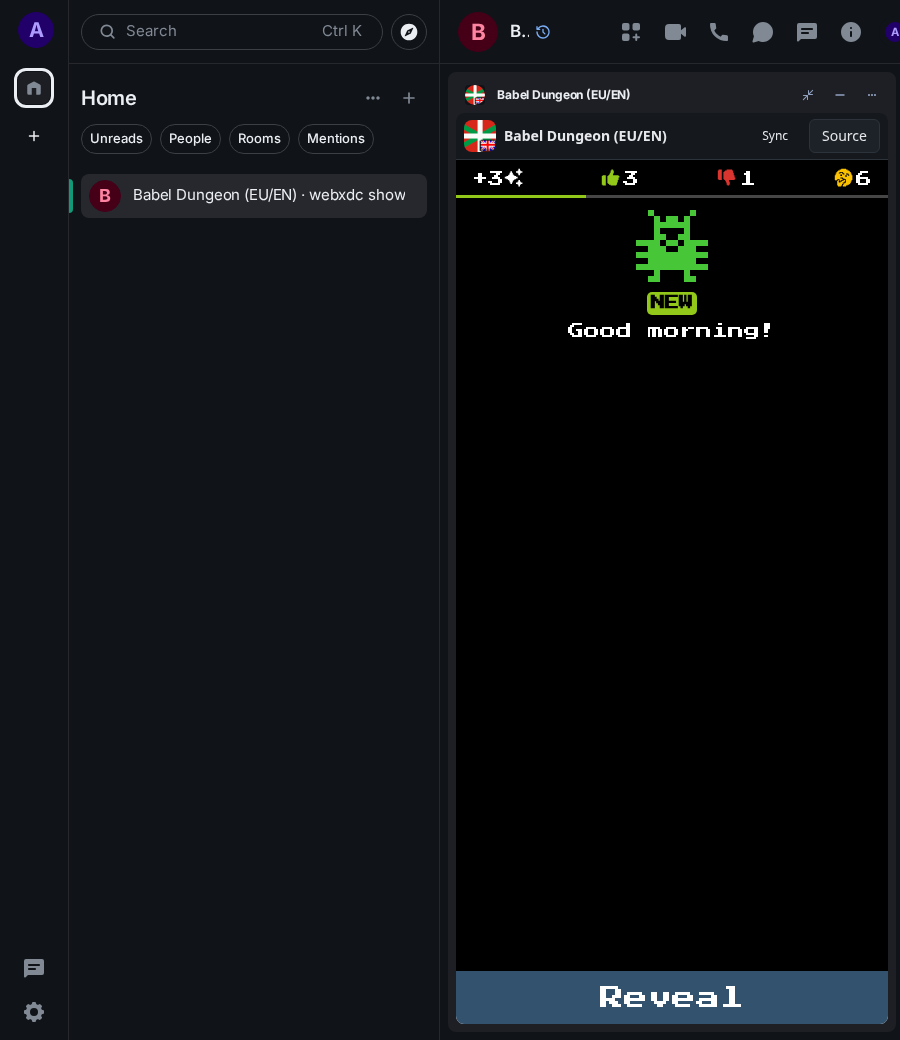
Task: Click the thumbs-up count of 3
Action: (x=619, y=178)
